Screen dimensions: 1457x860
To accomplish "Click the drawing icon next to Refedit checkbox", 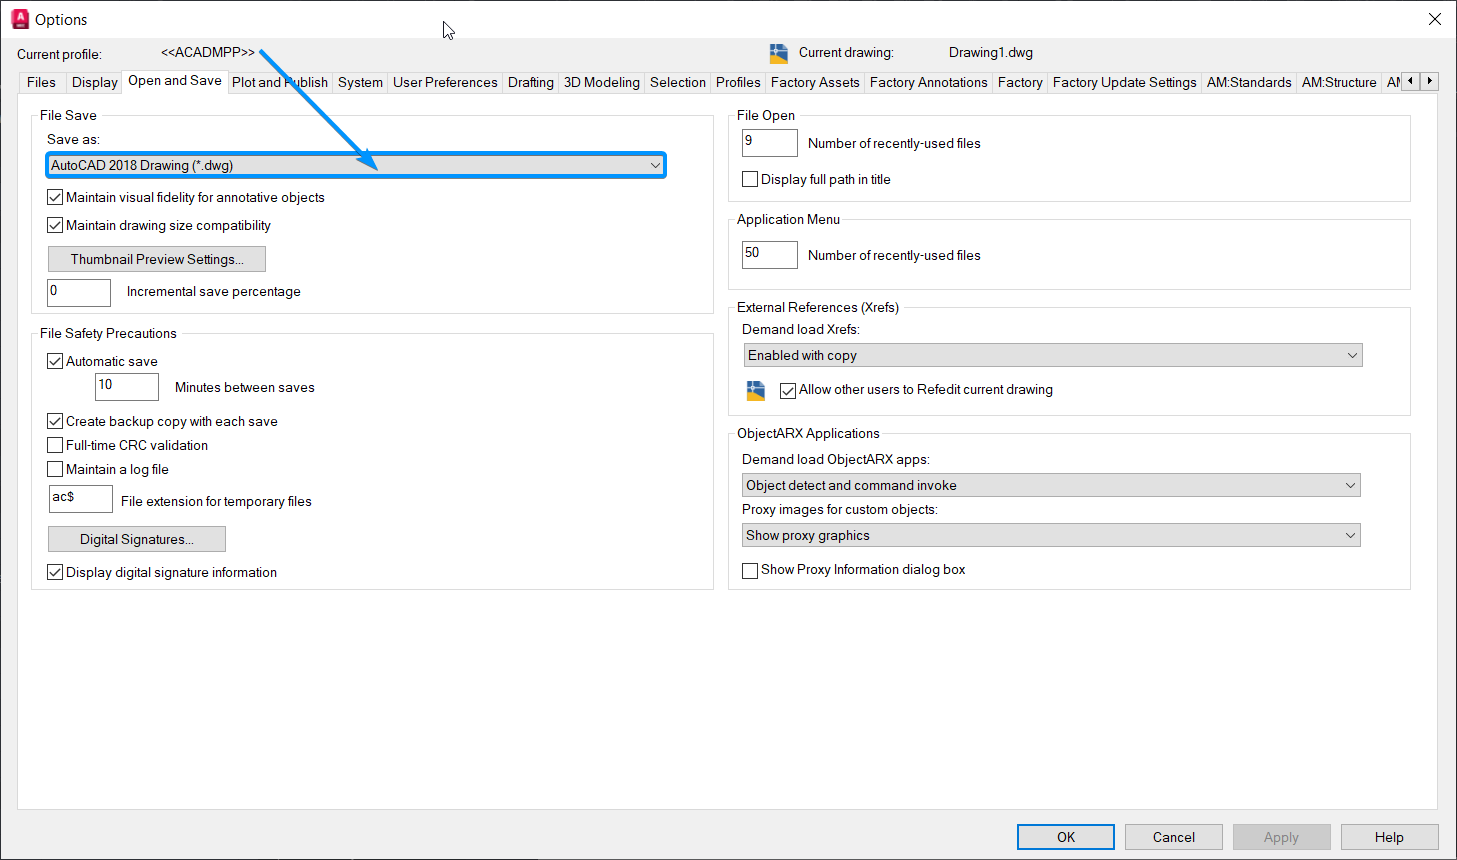I will click(x=755, y=390).
